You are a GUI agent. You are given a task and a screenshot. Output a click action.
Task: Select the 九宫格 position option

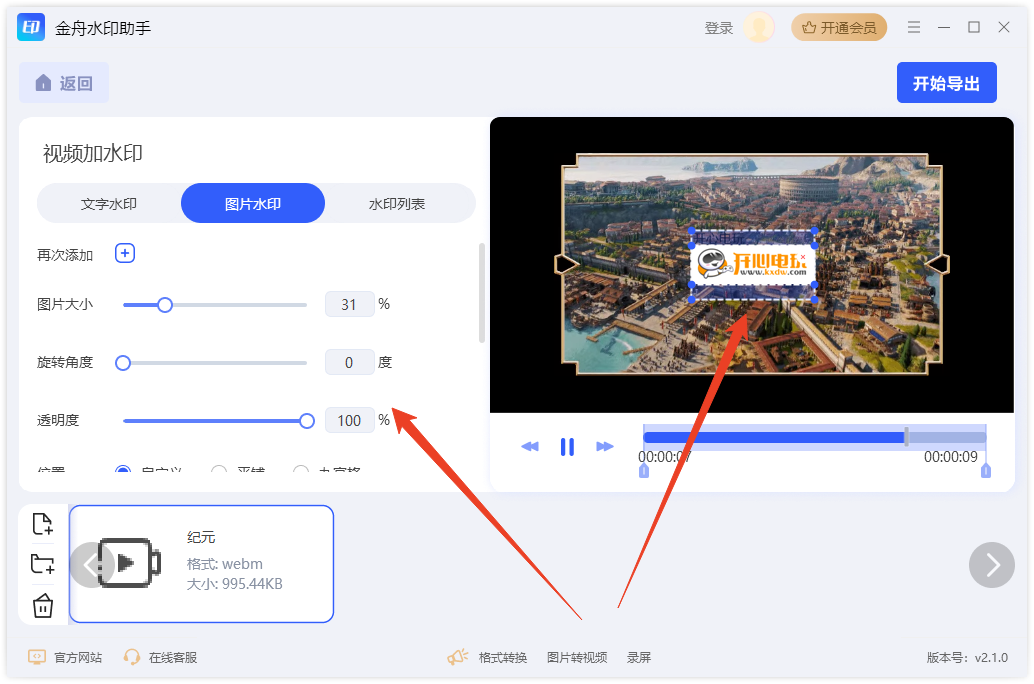300,470
